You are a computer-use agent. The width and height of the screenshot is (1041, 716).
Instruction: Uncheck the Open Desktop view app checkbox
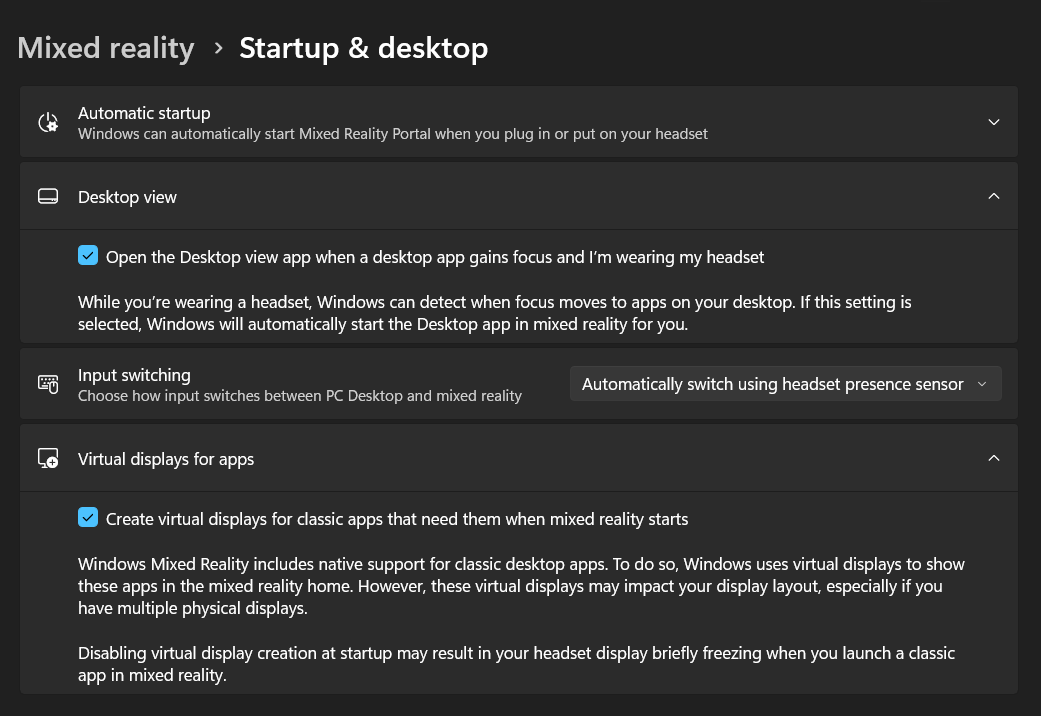click(x=88, y=256)
